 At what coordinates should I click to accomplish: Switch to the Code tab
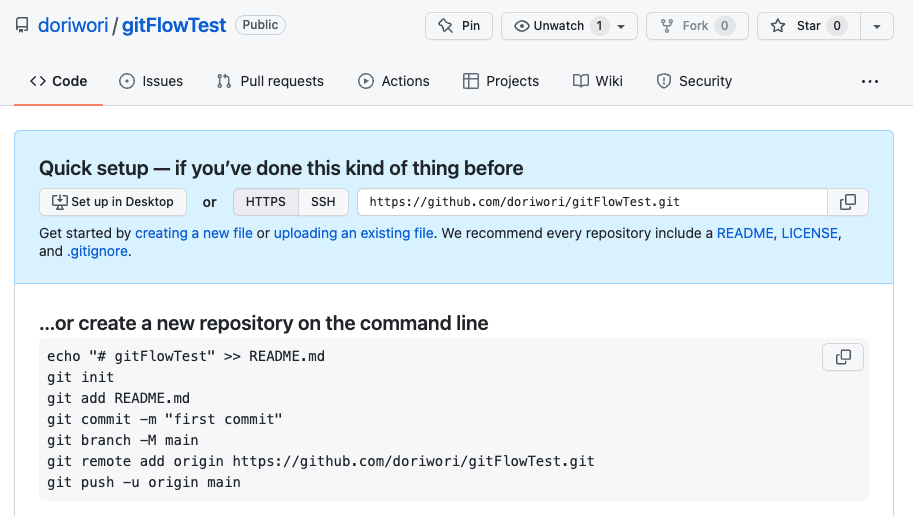tap(58, 81)
